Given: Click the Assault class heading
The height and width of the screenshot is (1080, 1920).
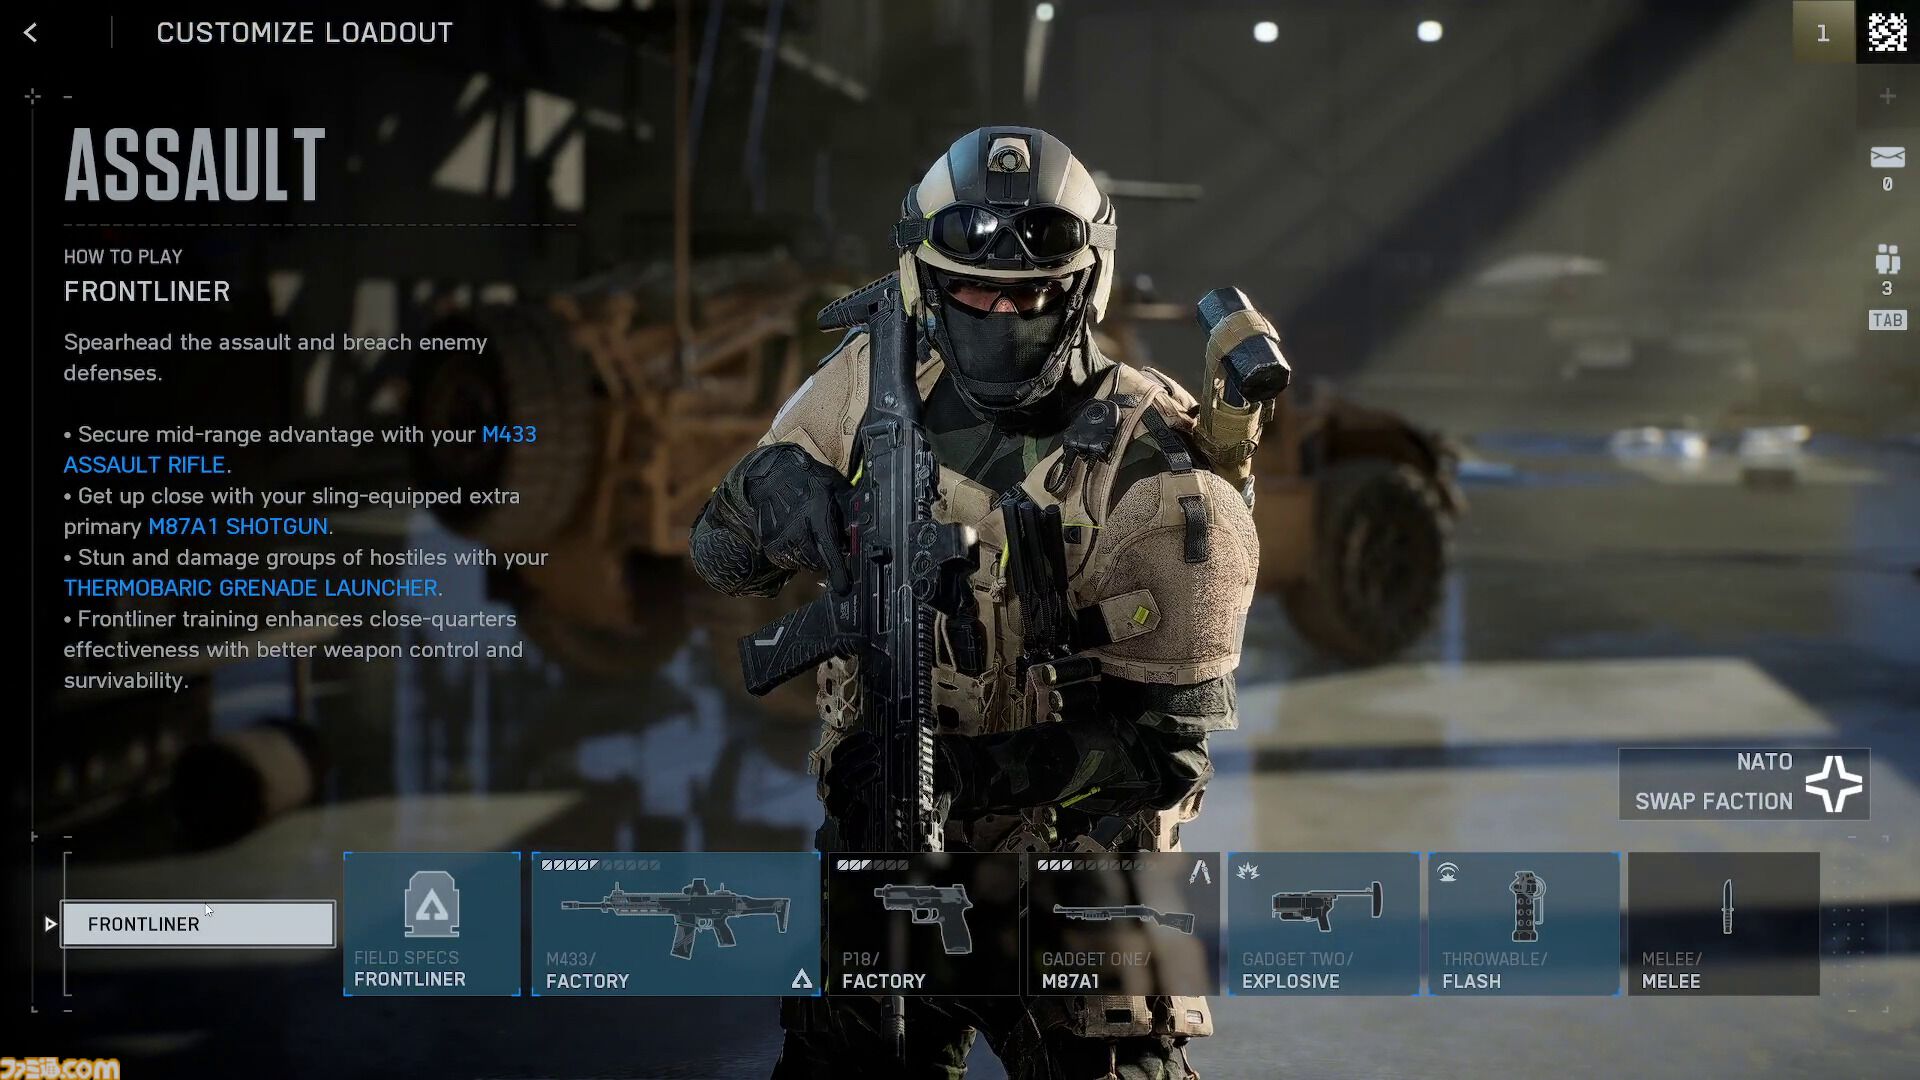Looking at the screenshot, I should 195,165.
